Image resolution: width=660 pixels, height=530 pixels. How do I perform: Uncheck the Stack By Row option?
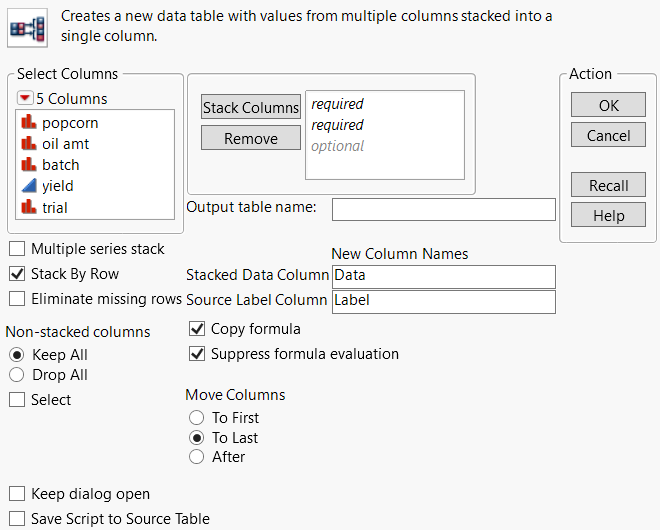pyautogui.click(x=17, y=274)
